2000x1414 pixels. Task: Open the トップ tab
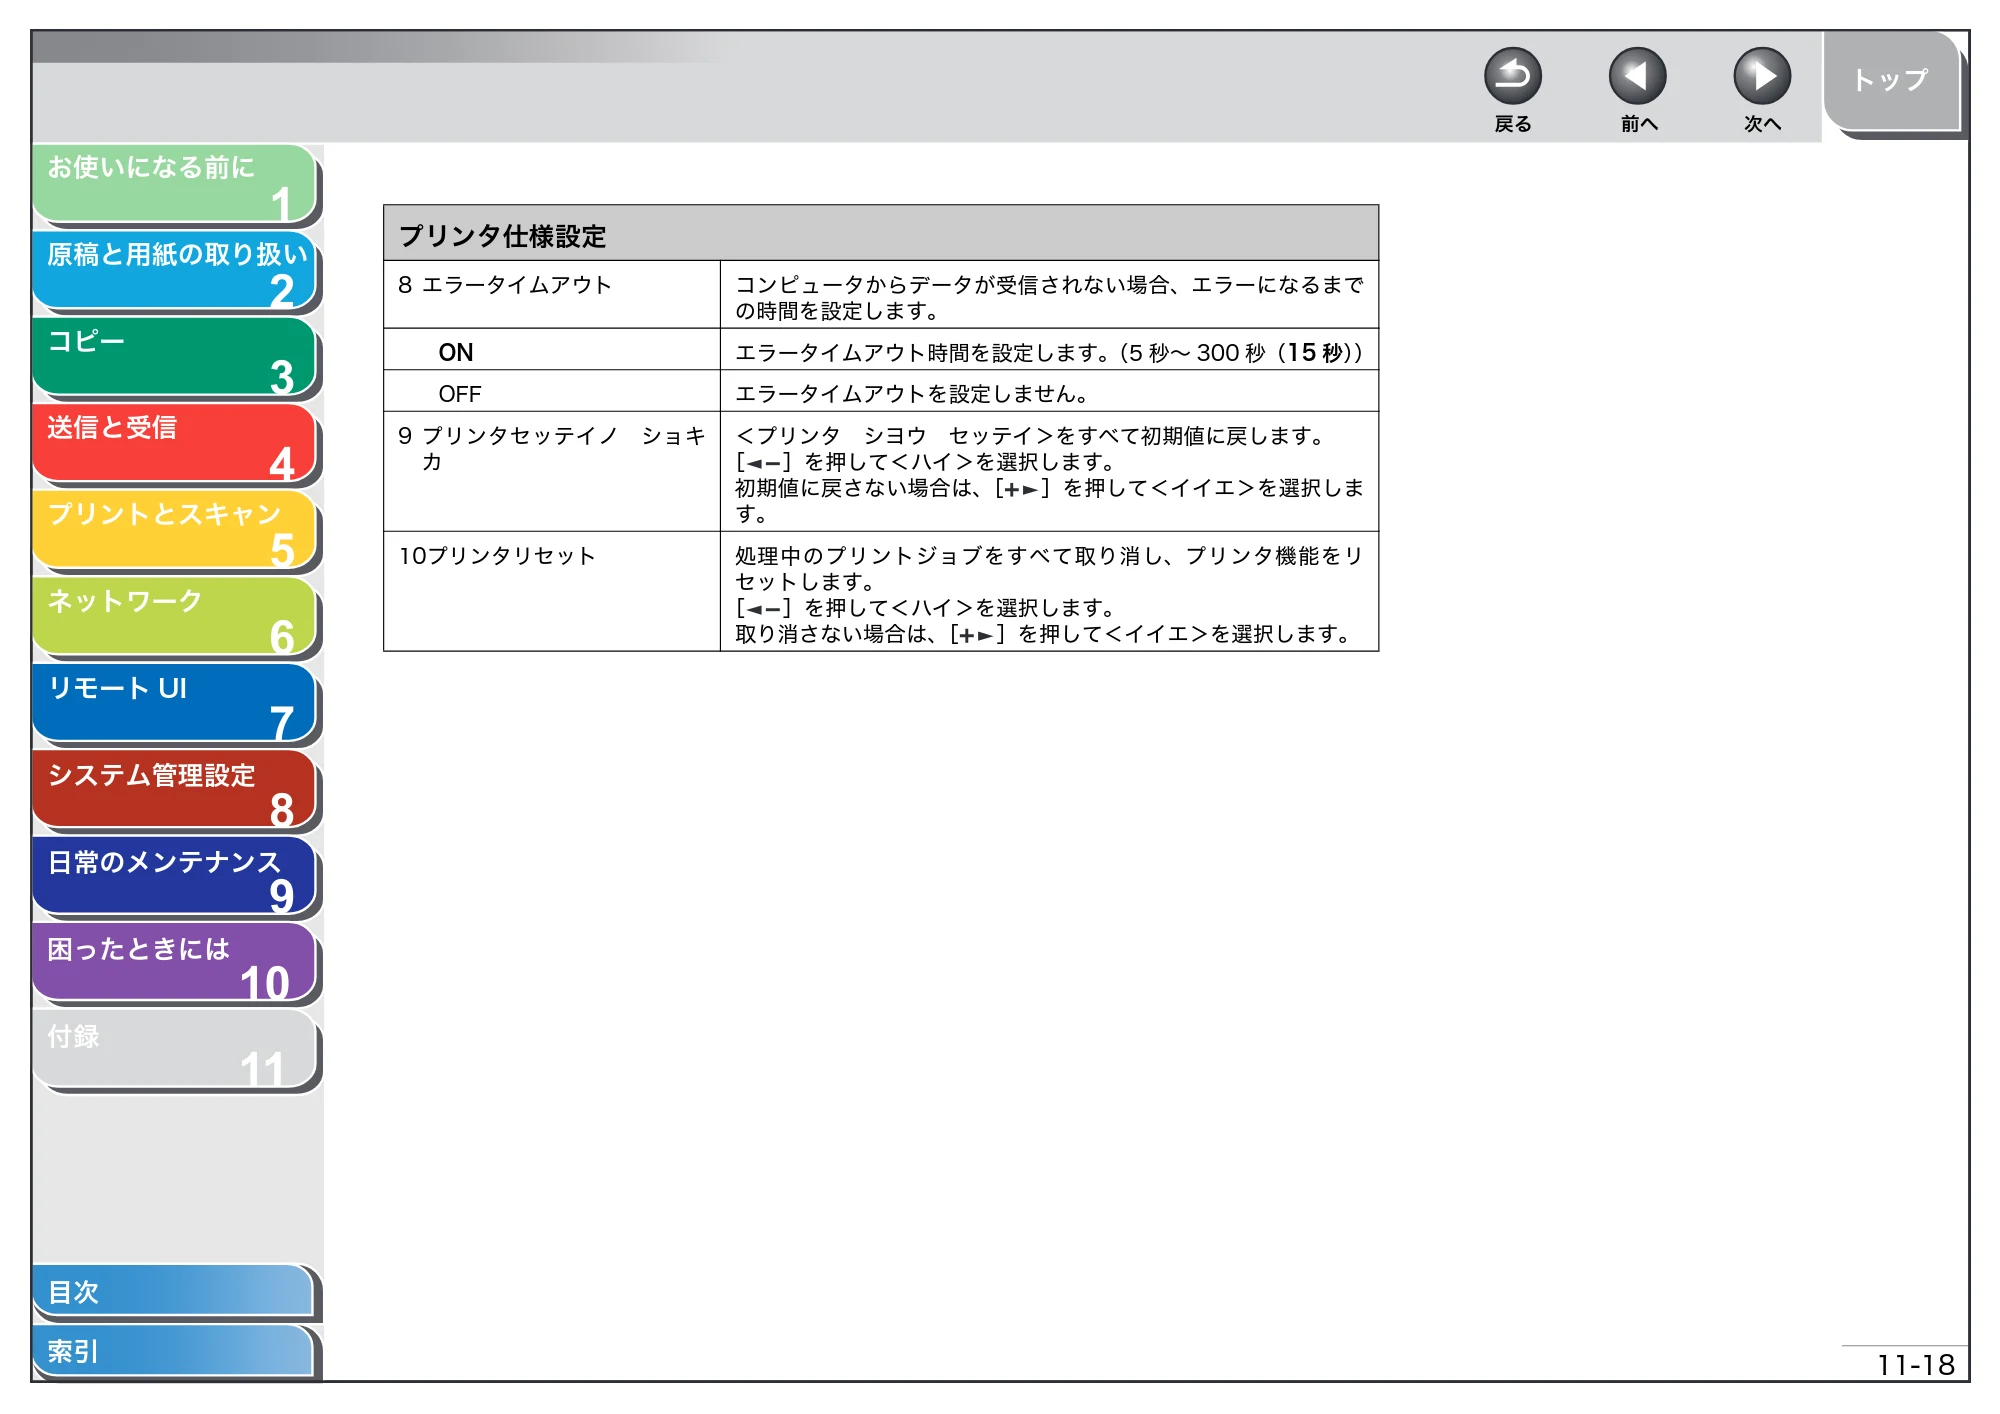pyautogui.click(x=1891, y=81)
